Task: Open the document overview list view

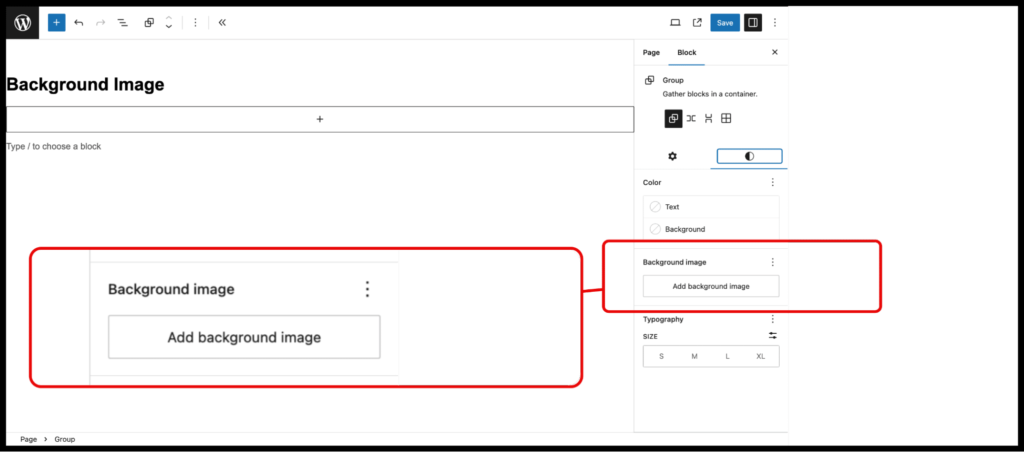Action: click(x=122, y=22)
